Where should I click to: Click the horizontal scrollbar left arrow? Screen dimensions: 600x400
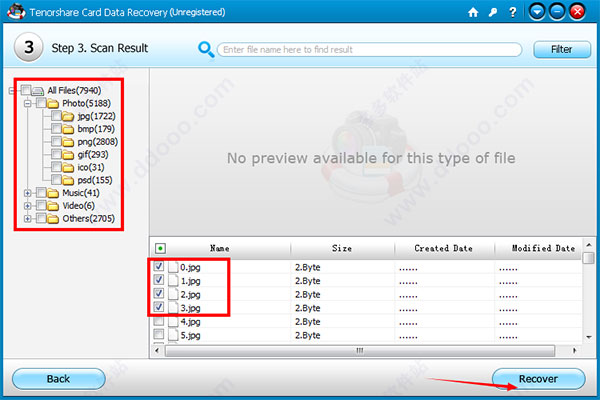pos(157,350)
